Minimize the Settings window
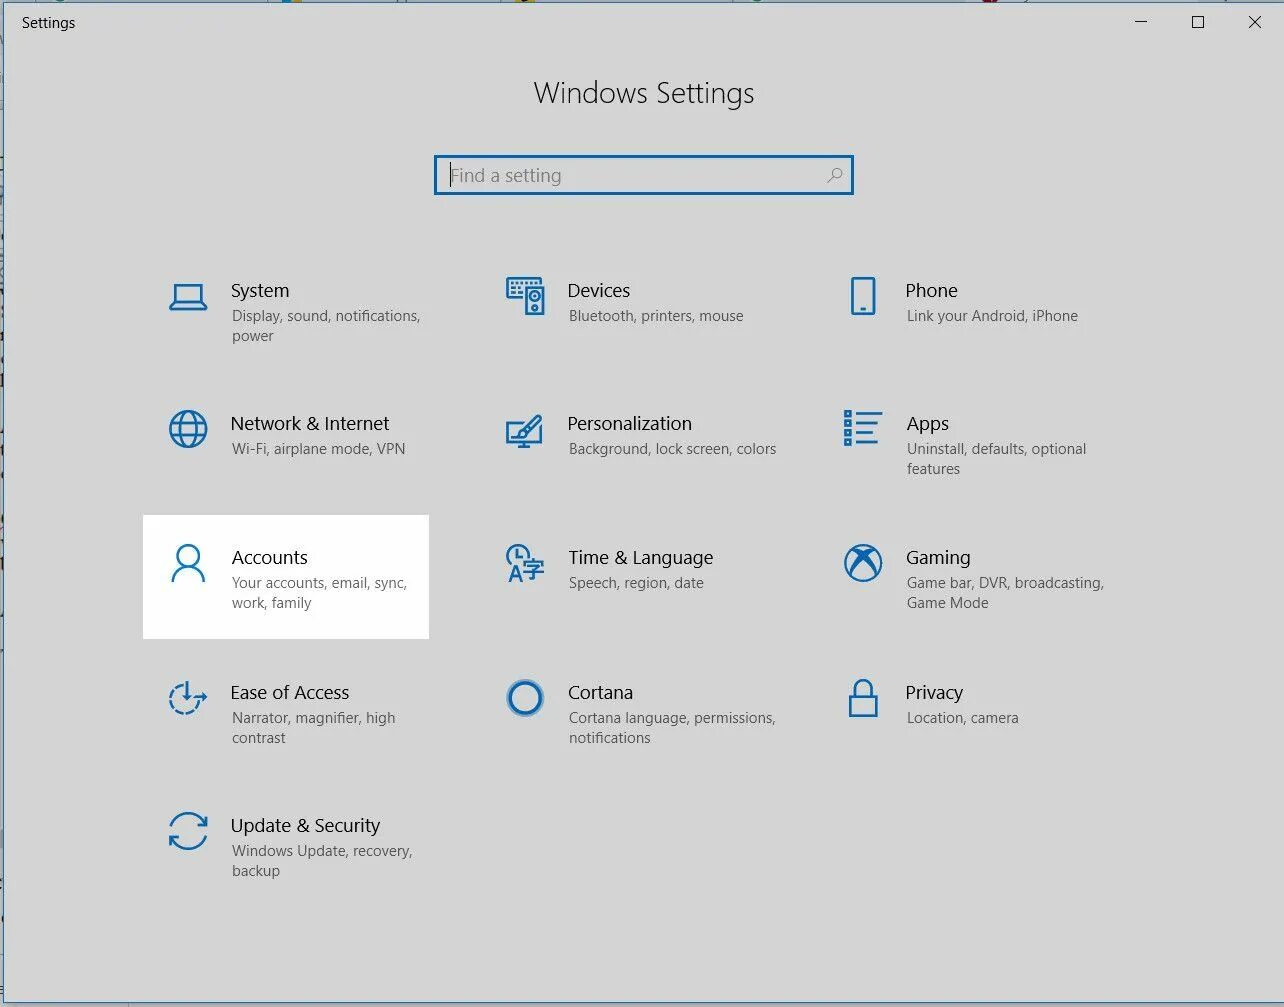The image size is (1284, 1007). coord(1141,22)
